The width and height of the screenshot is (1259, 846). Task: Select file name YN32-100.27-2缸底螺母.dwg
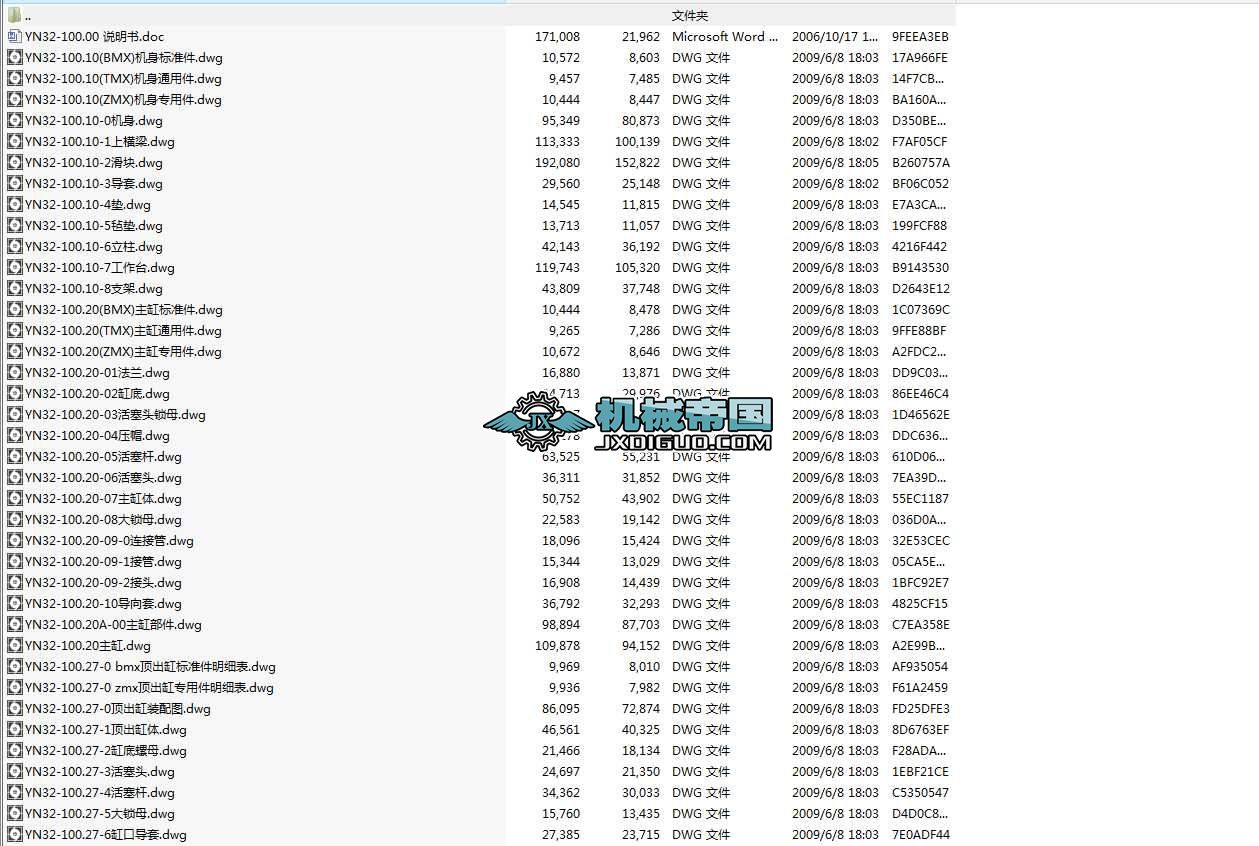point(106,750)
